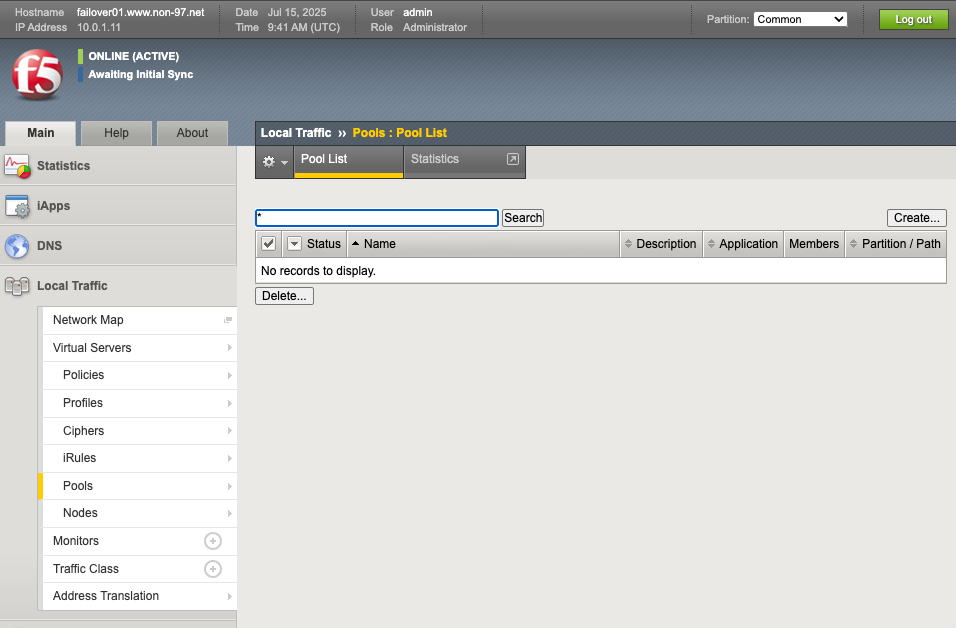Select the Pool List tab

click(x=348, y=161)
